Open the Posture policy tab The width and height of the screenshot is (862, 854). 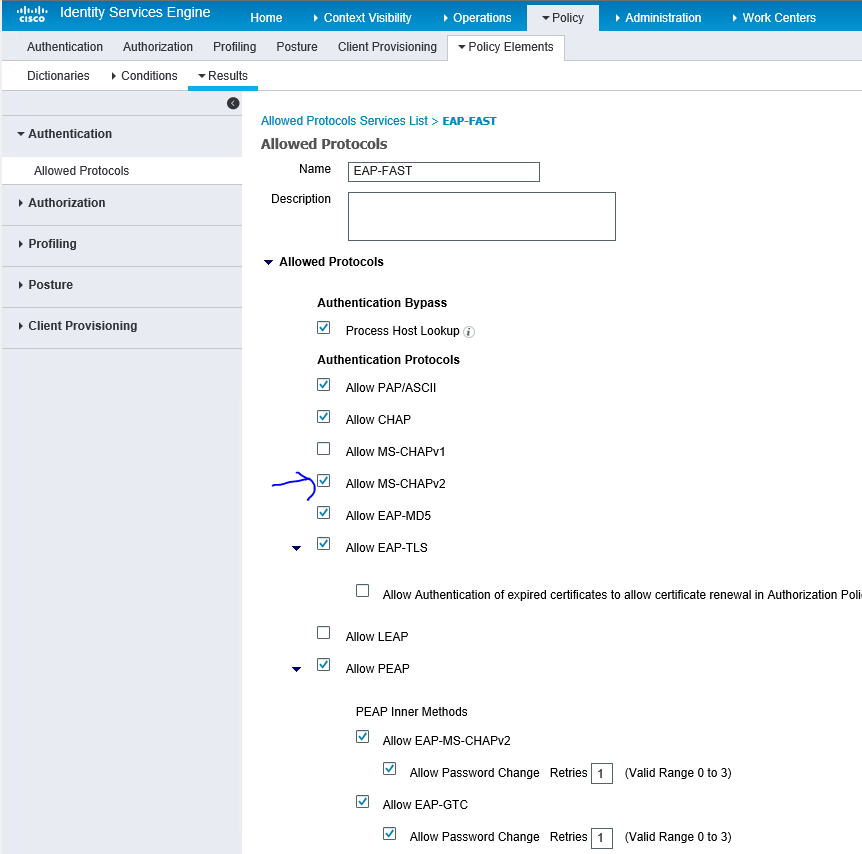(297, 47)
